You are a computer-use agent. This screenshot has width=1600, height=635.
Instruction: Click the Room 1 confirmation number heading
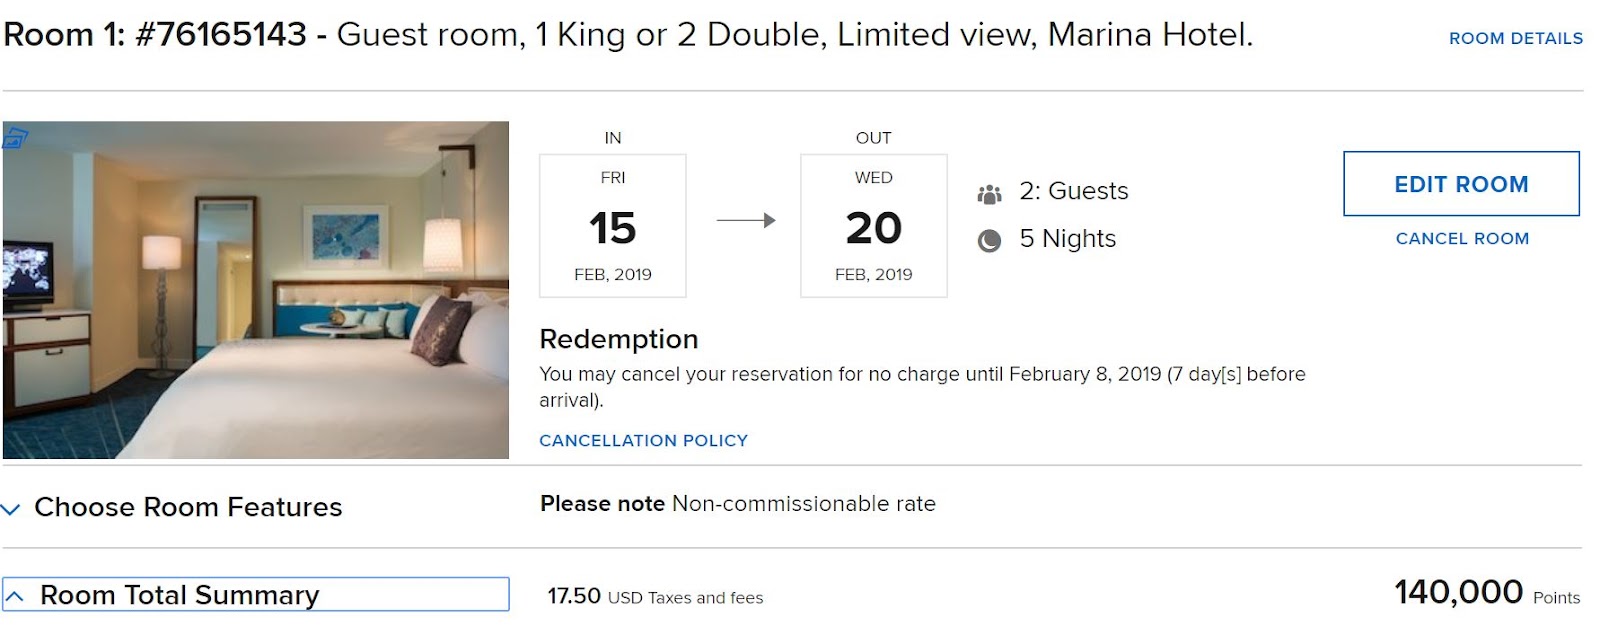point(155,35)
